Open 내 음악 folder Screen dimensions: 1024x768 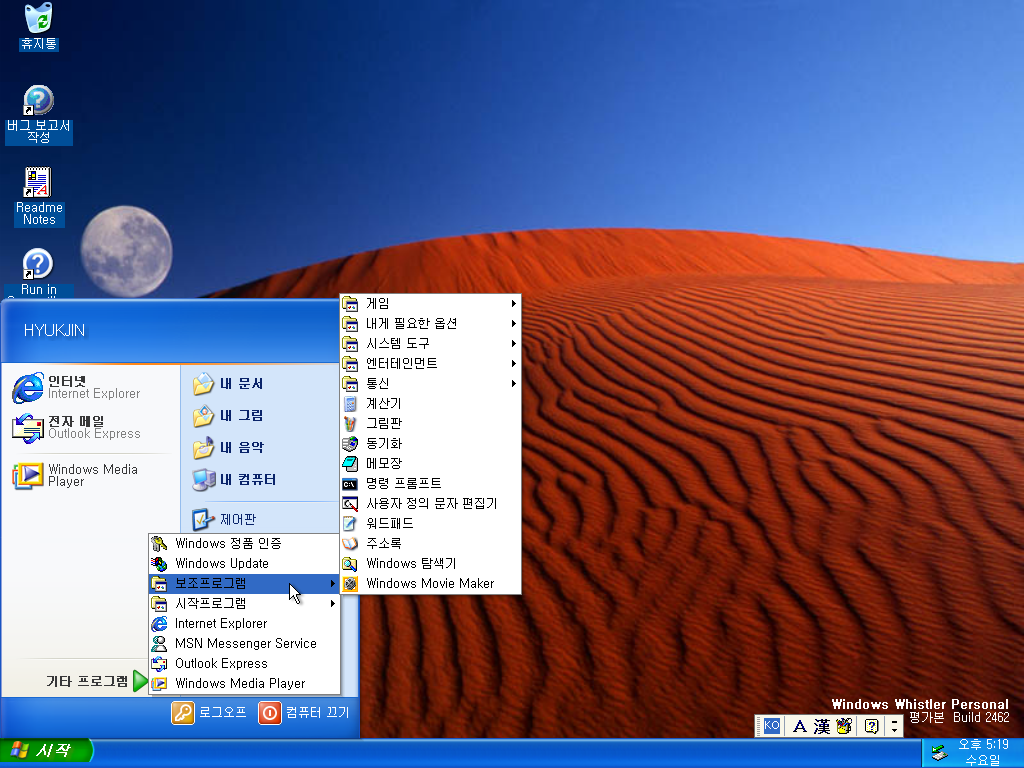[228, 447]
